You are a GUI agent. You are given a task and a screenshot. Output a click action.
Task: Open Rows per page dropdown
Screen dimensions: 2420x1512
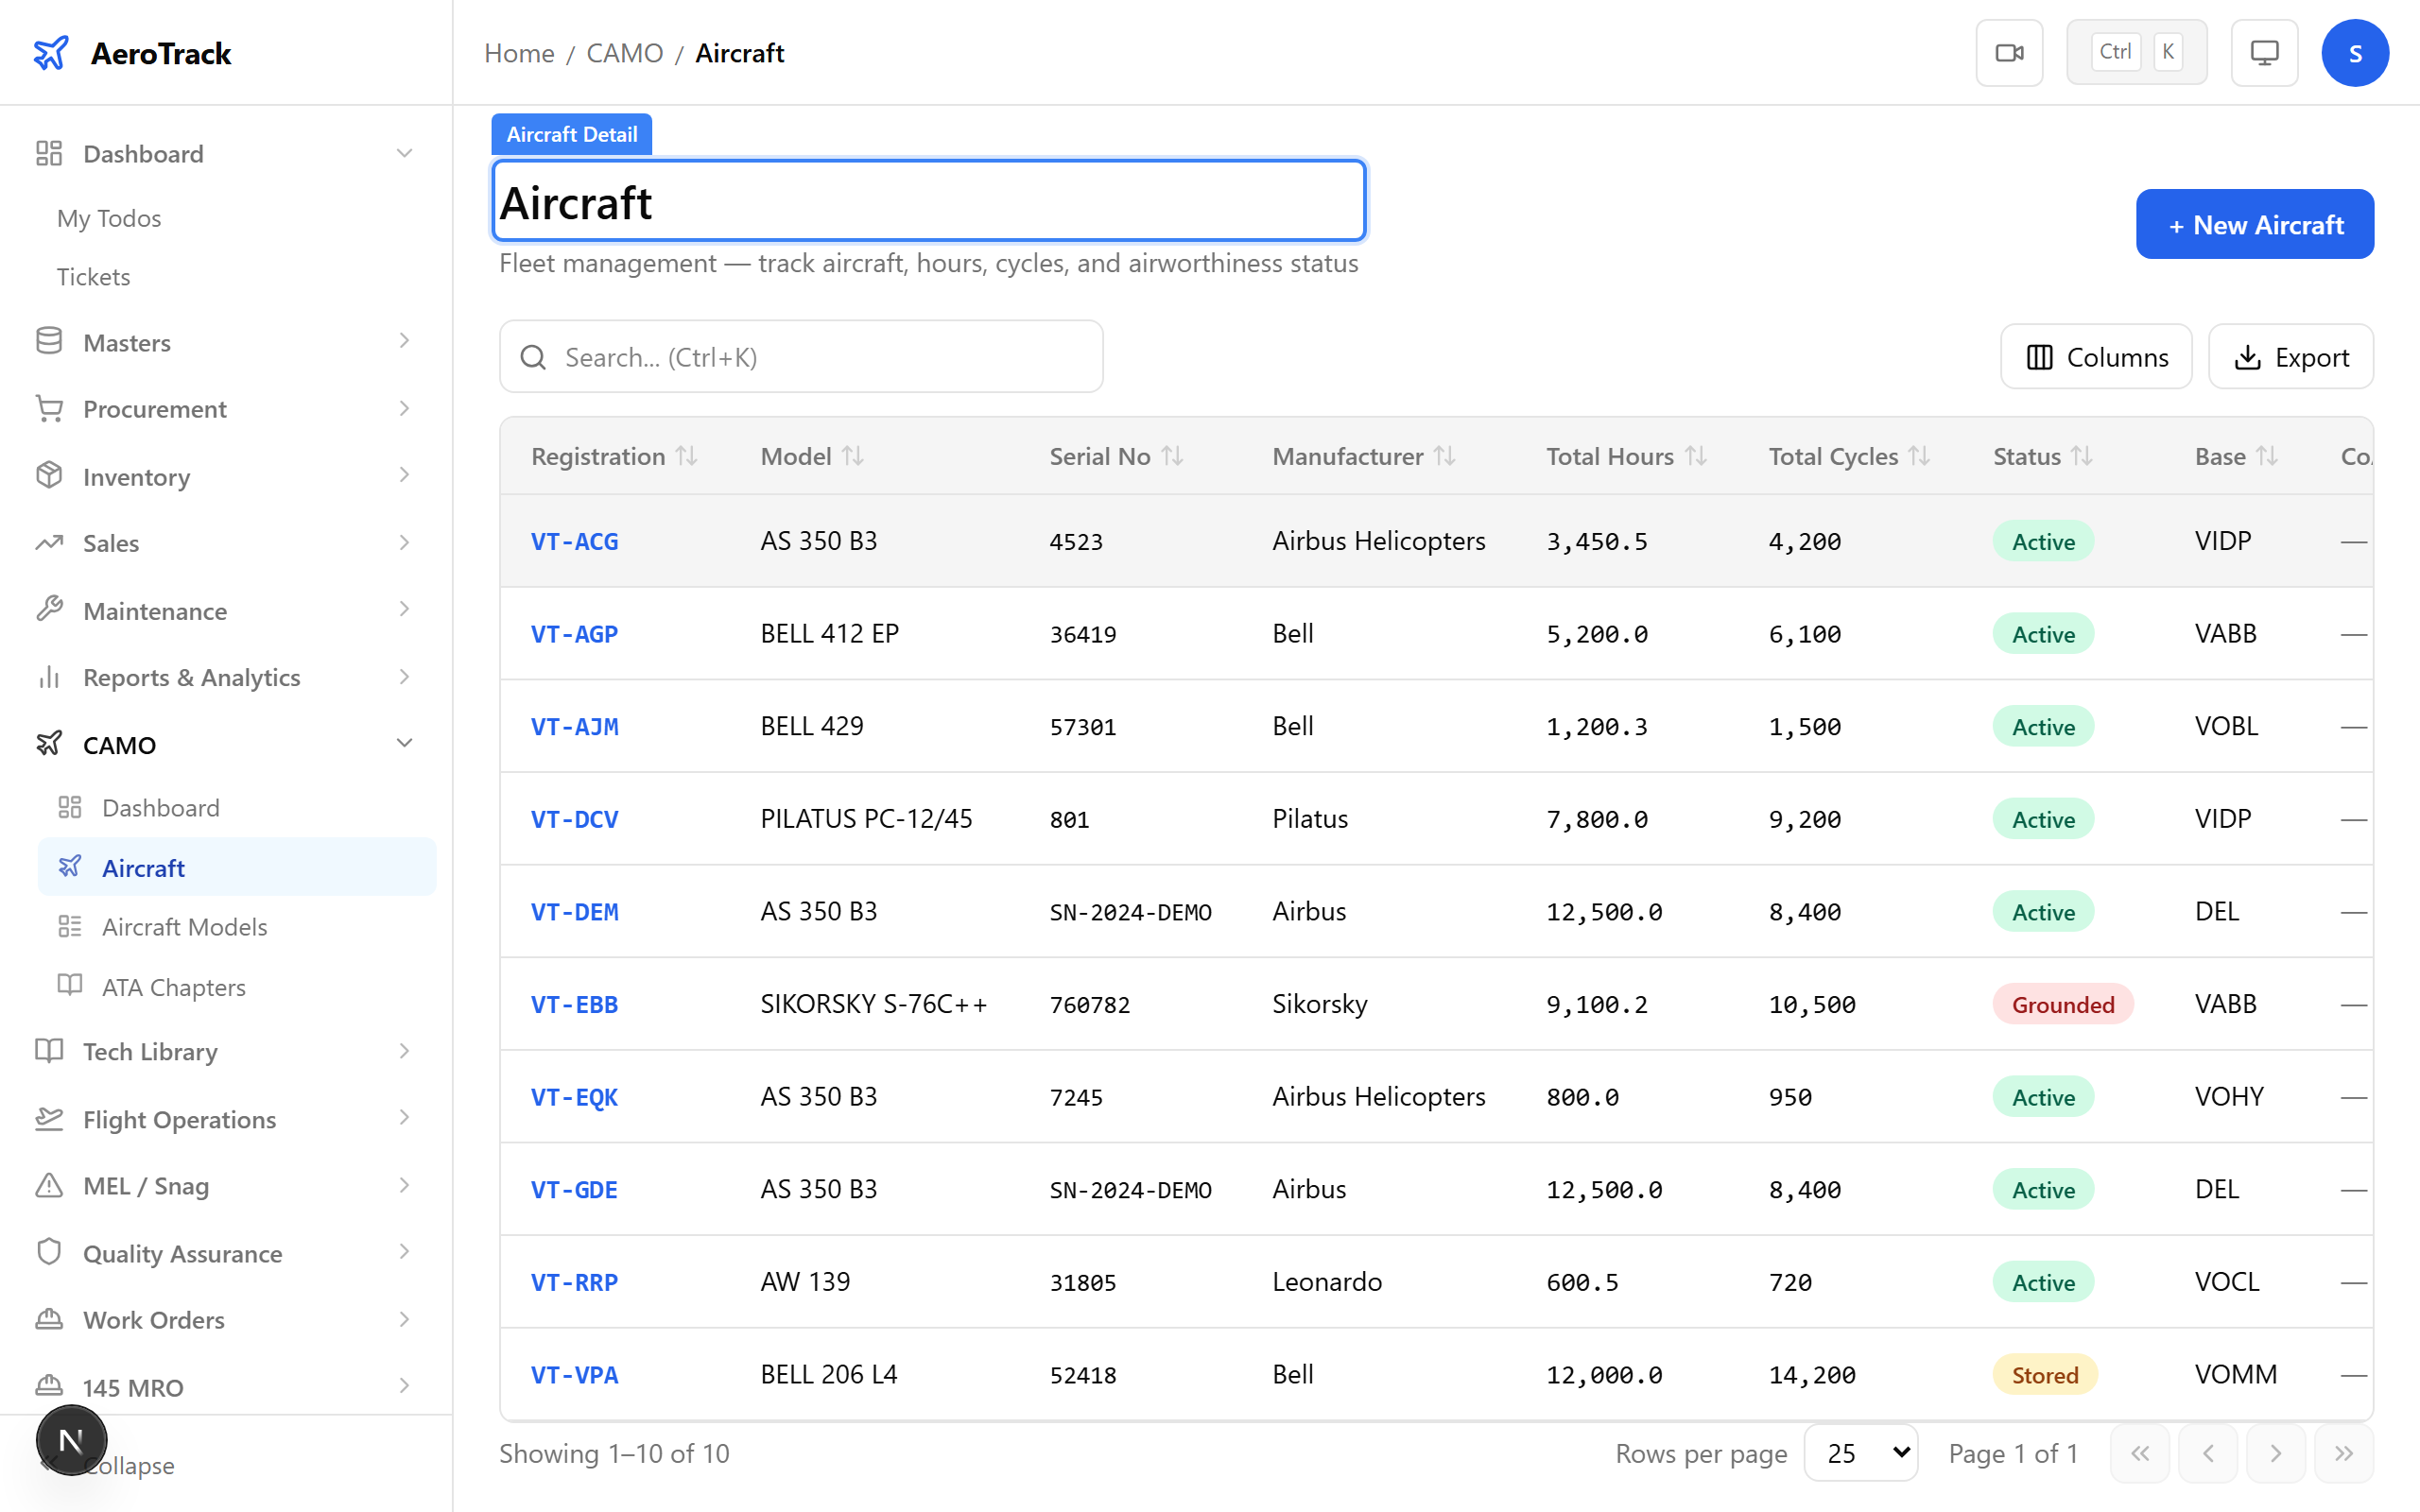(1861, 1453)
